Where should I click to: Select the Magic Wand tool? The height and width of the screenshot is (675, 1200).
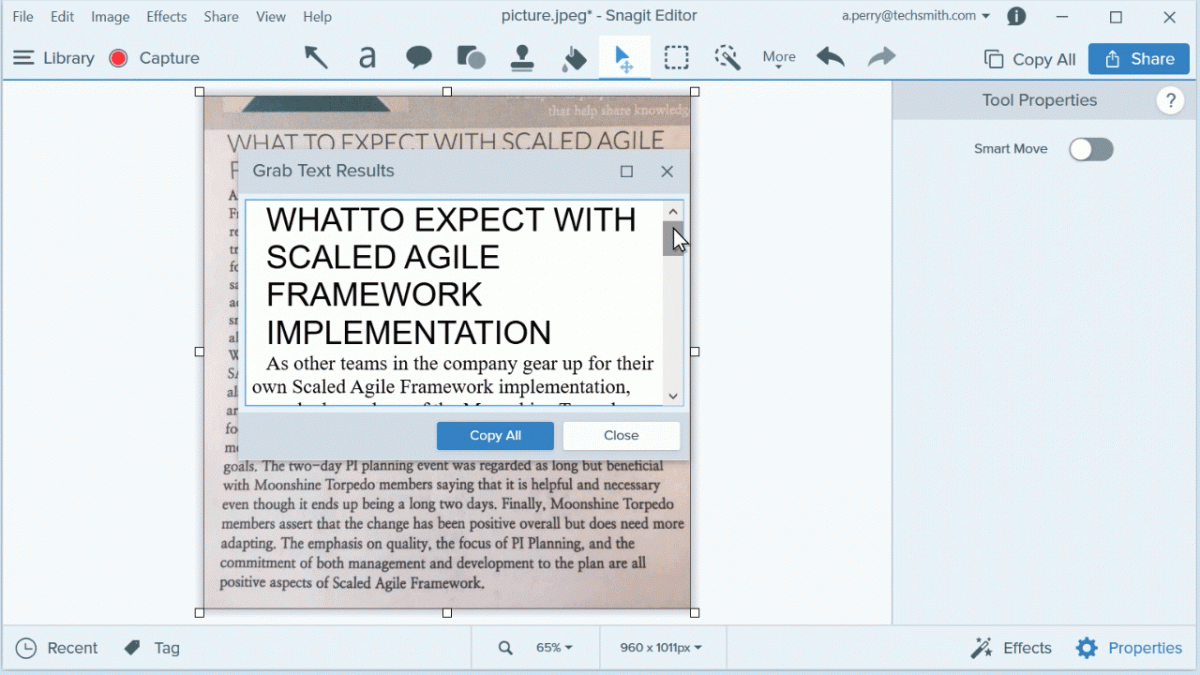(727, 58)
